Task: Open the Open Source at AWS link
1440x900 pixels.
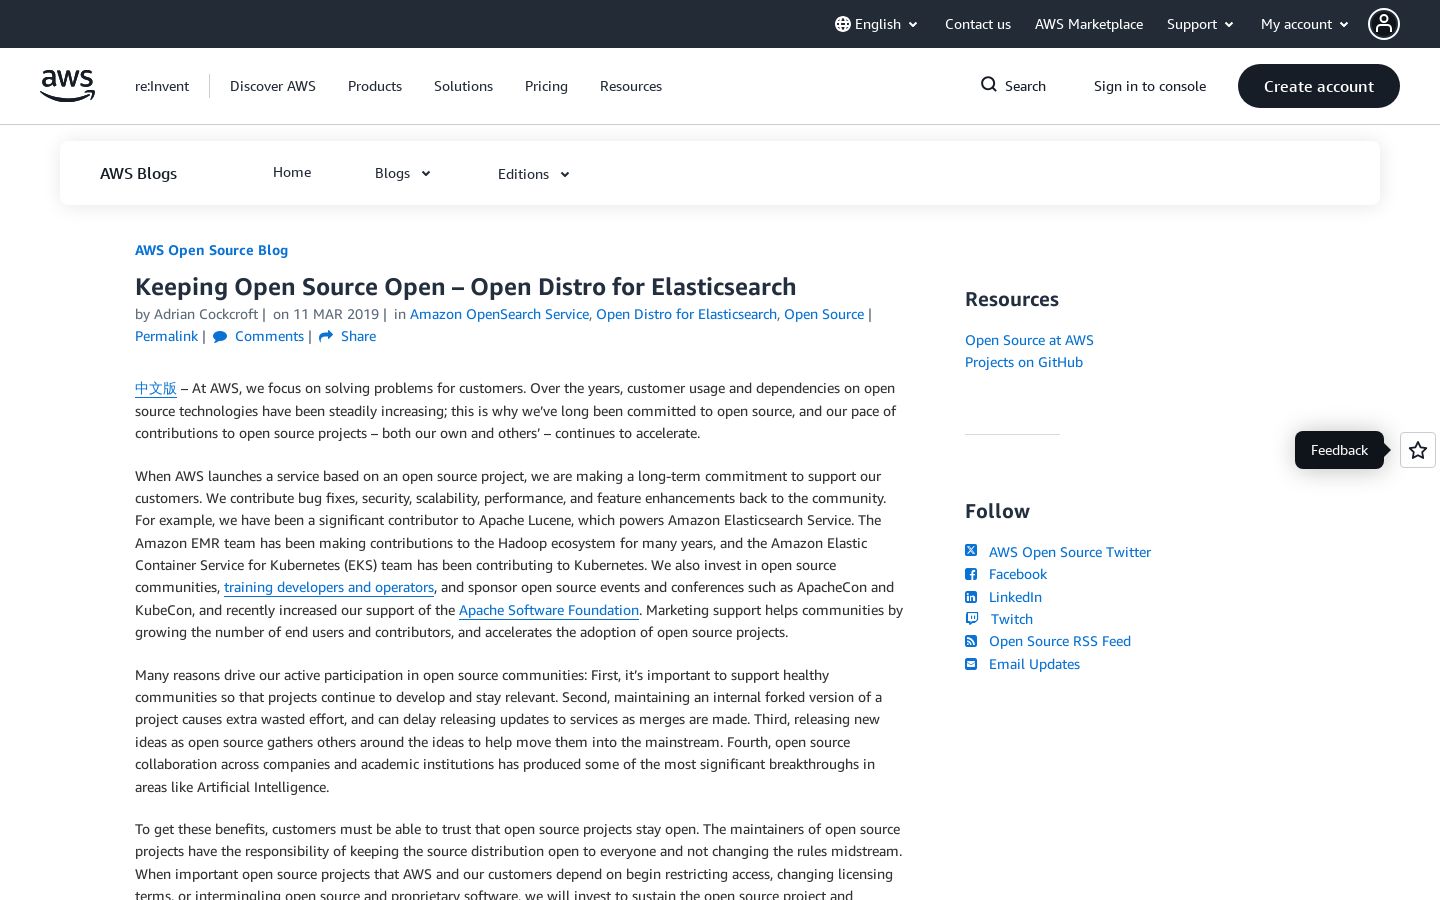Action: [x=1029, y=340]
